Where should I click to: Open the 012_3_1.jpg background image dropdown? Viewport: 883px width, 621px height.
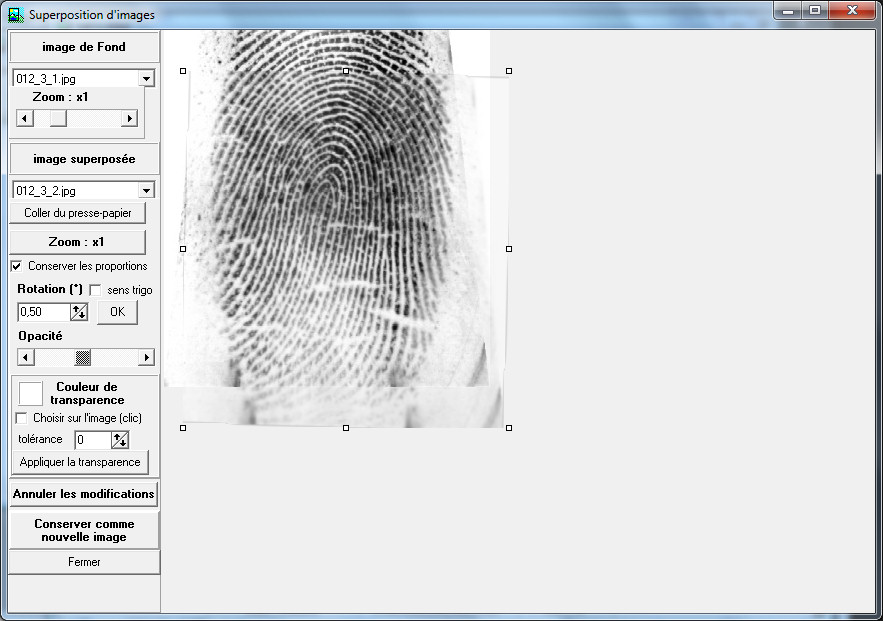146,79
